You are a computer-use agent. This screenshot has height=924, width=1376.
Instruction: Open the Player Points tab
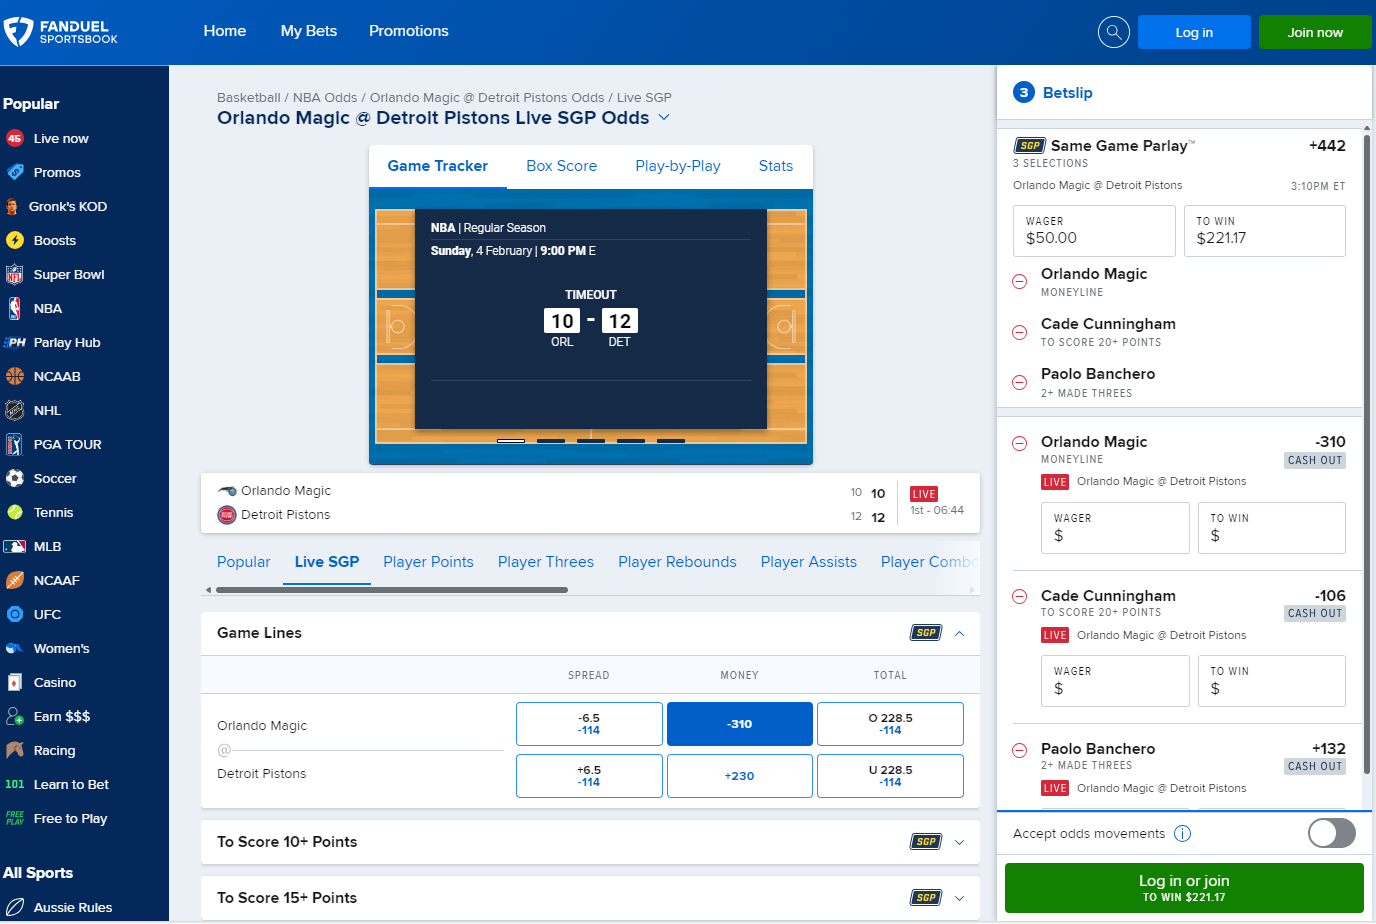pyautogui.click(x=428, y=562)
